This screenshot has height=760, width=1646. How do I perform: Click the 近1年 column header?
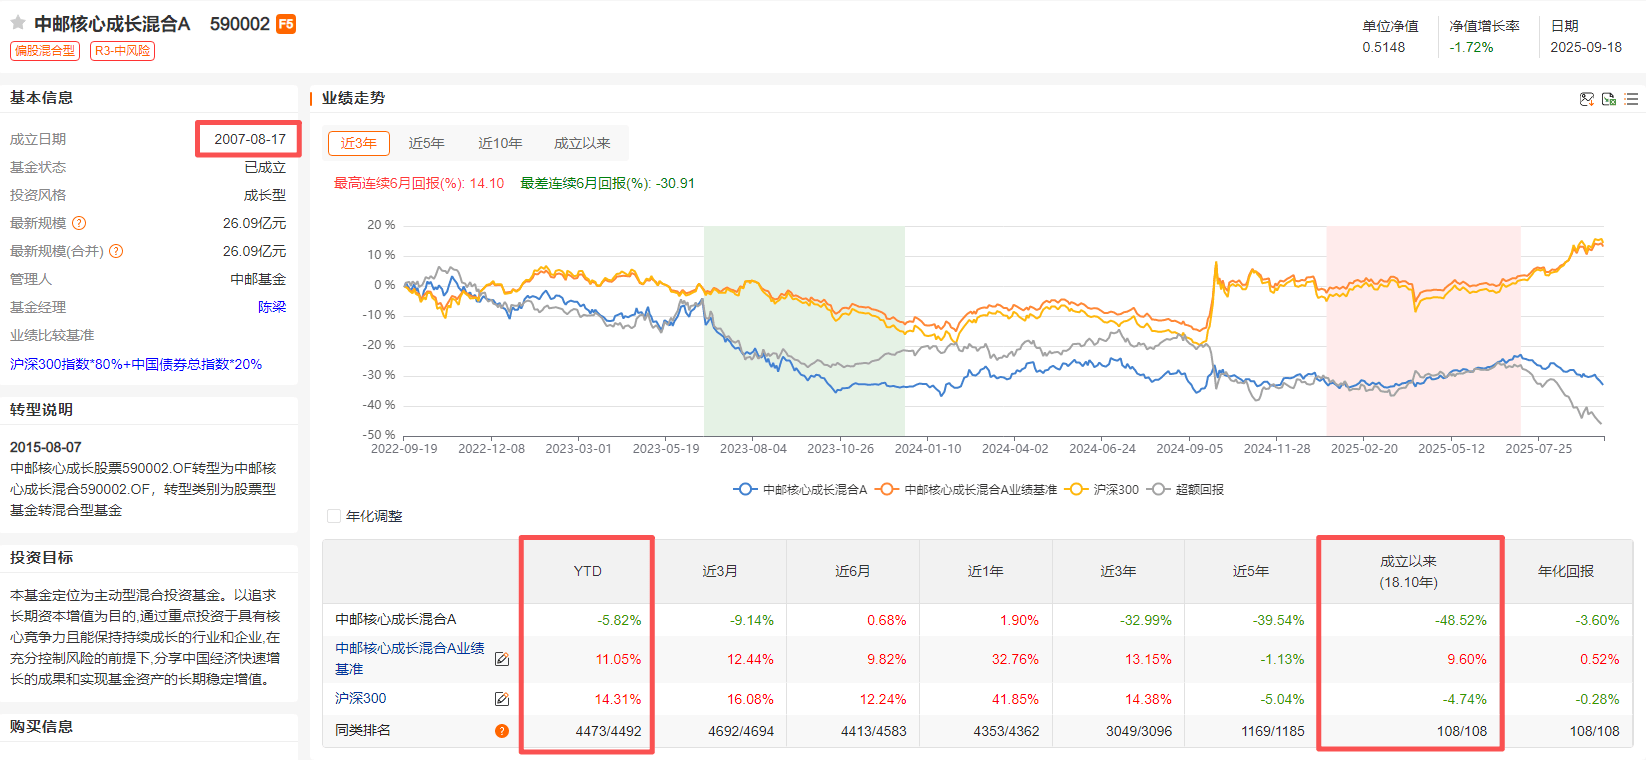[x=985, y=571]
